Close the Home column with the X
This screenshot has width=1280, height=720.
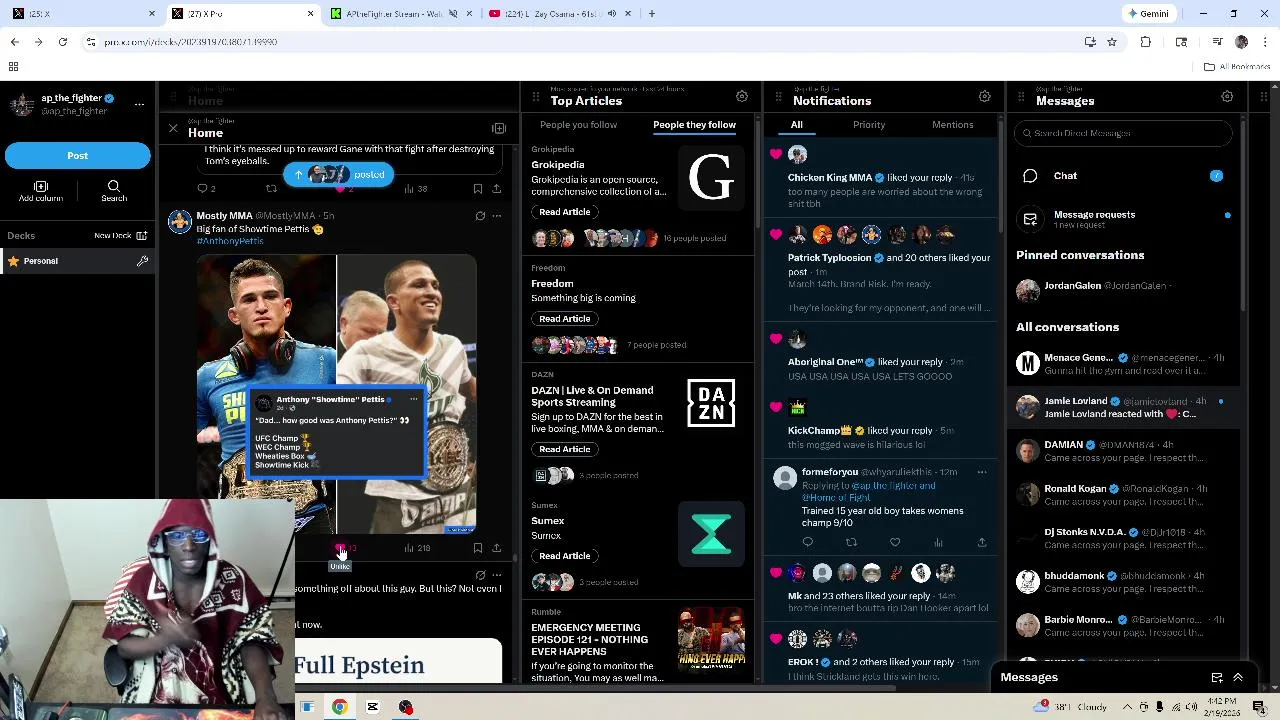(173, 129)
